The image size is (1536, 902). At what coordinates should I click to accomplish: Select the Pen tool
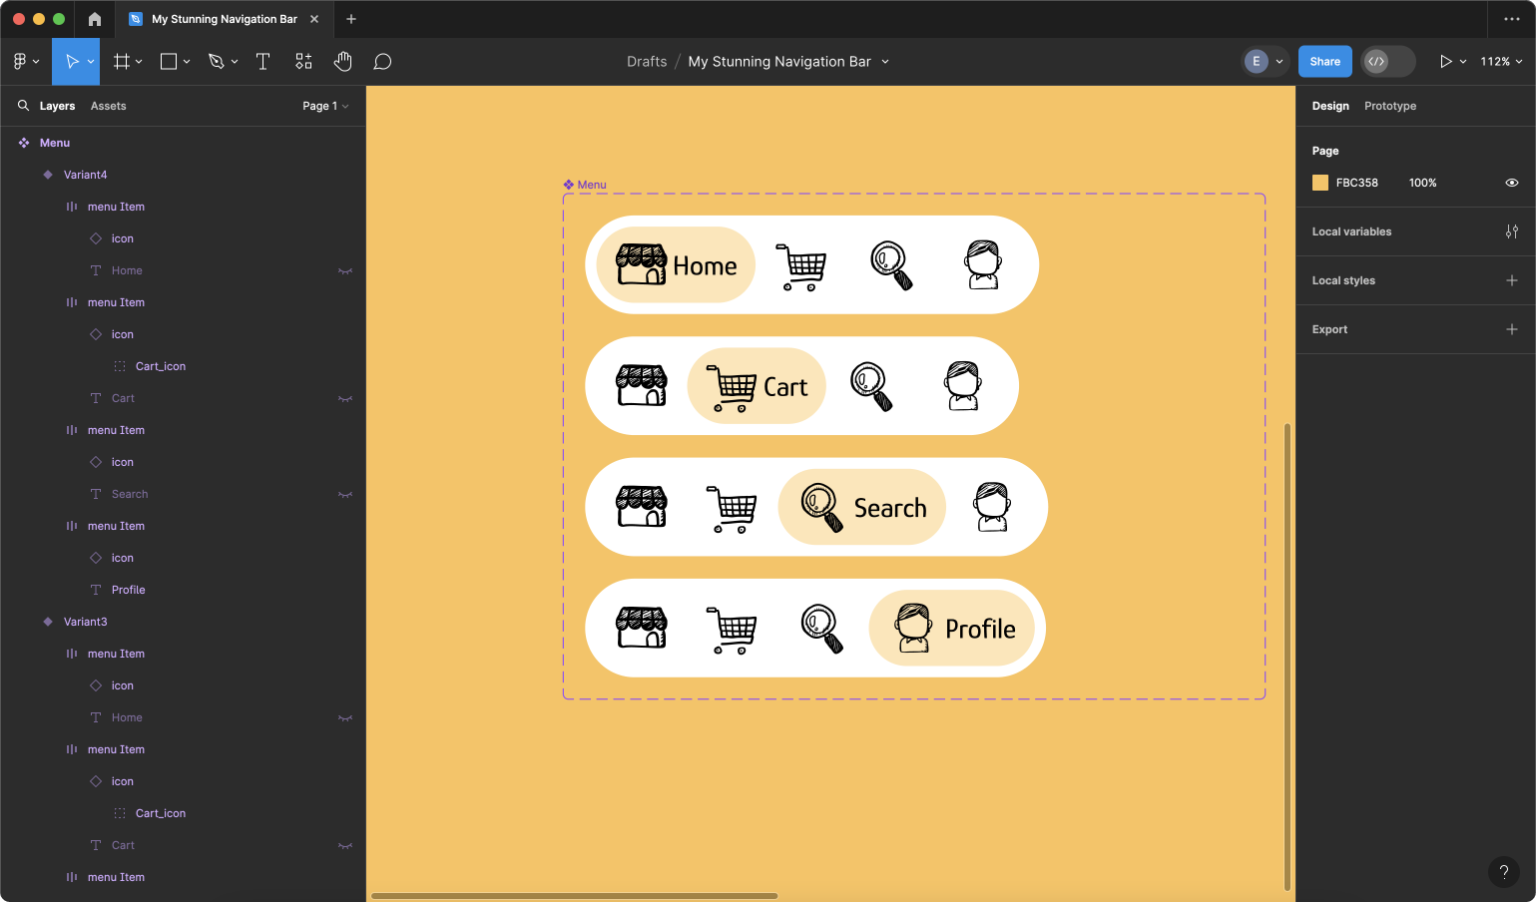point(216,61)
